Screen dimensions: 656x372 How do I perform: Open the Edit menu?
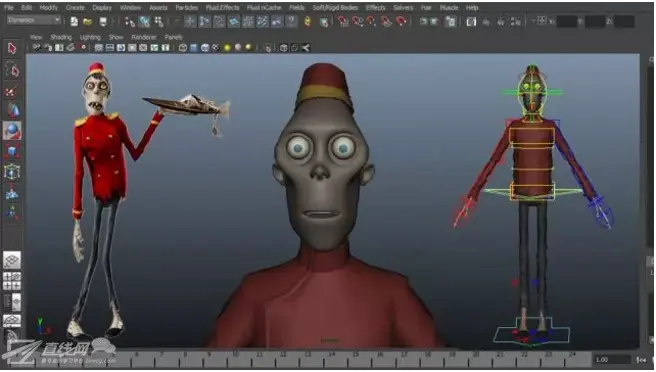click(x=26, y=8)
